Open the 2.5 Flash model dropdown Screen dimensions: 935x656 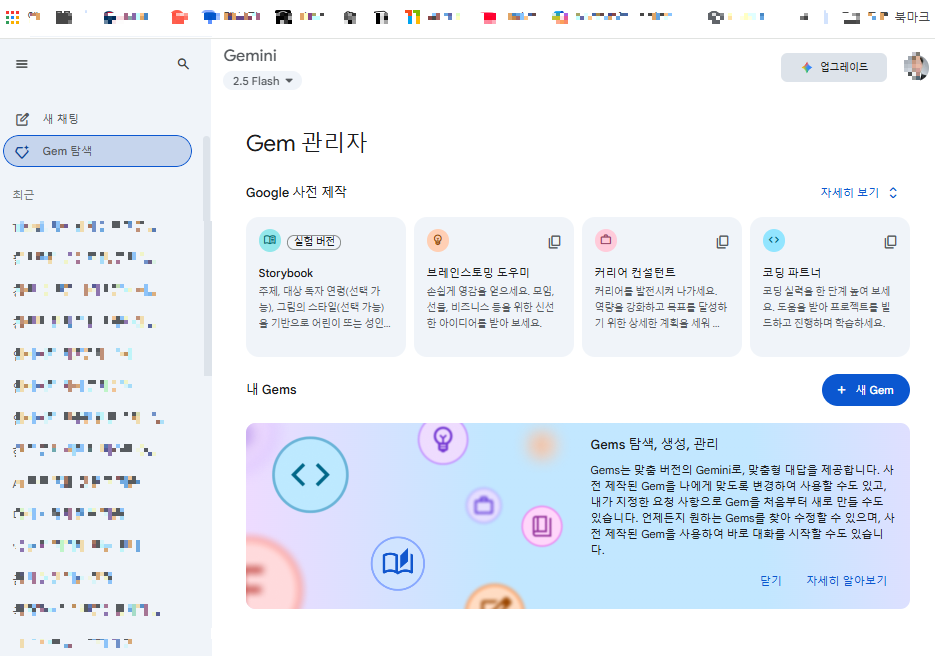pos(262,81)
